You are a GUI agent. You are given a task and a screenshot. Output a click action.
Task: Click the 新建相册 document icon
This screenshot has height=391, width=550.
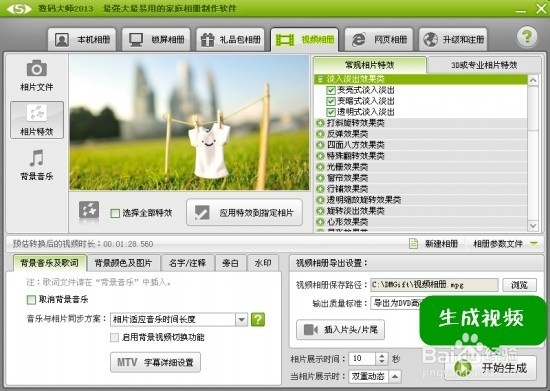tap(414, 243)
